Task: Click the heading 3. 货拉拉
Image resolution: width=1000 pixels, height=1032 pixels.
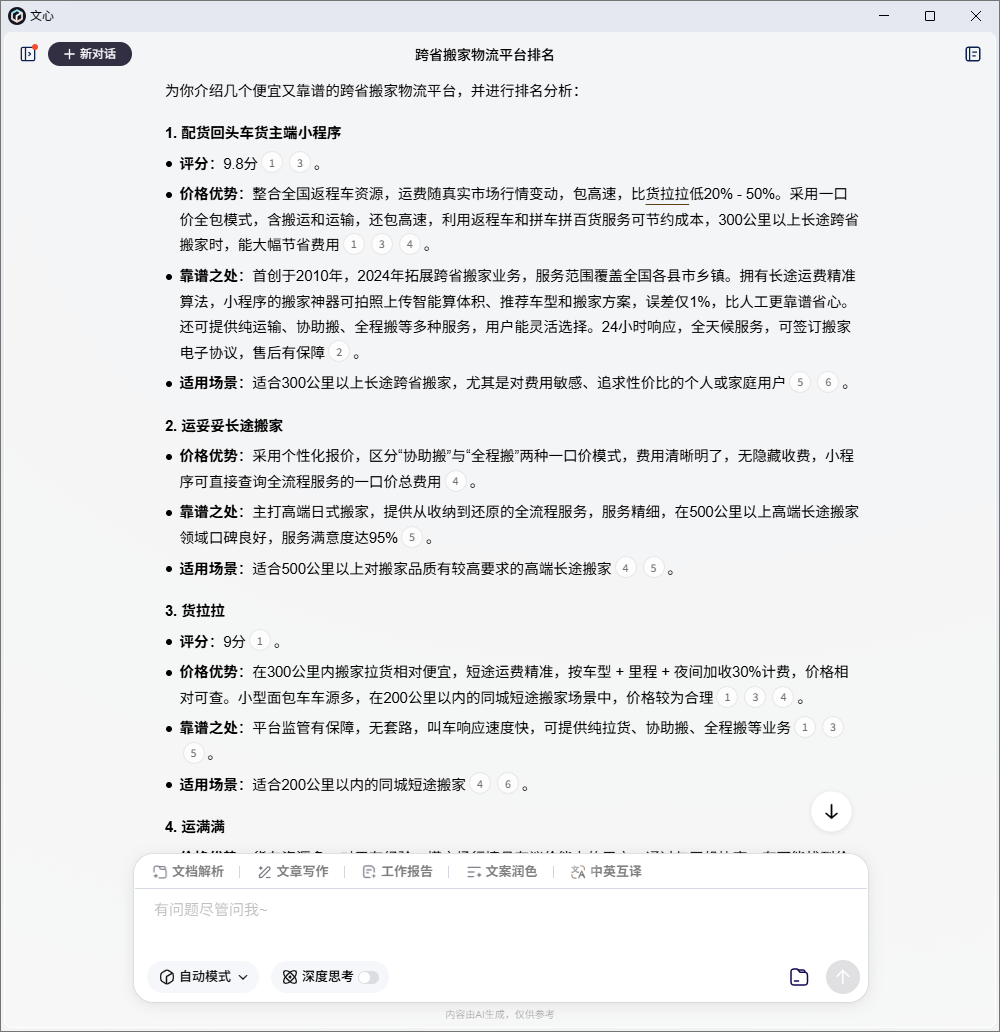Action: 195,611
